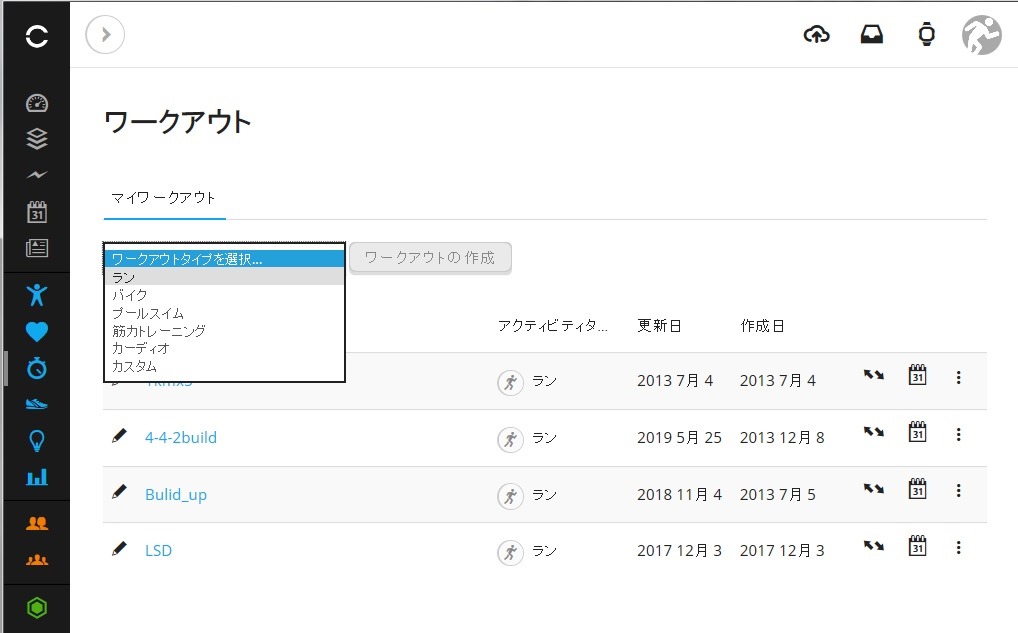Viewport: 1018px width, 633px height.
Task: Open the dashboard gauge sidebar icon
Action: coord(37,103)
